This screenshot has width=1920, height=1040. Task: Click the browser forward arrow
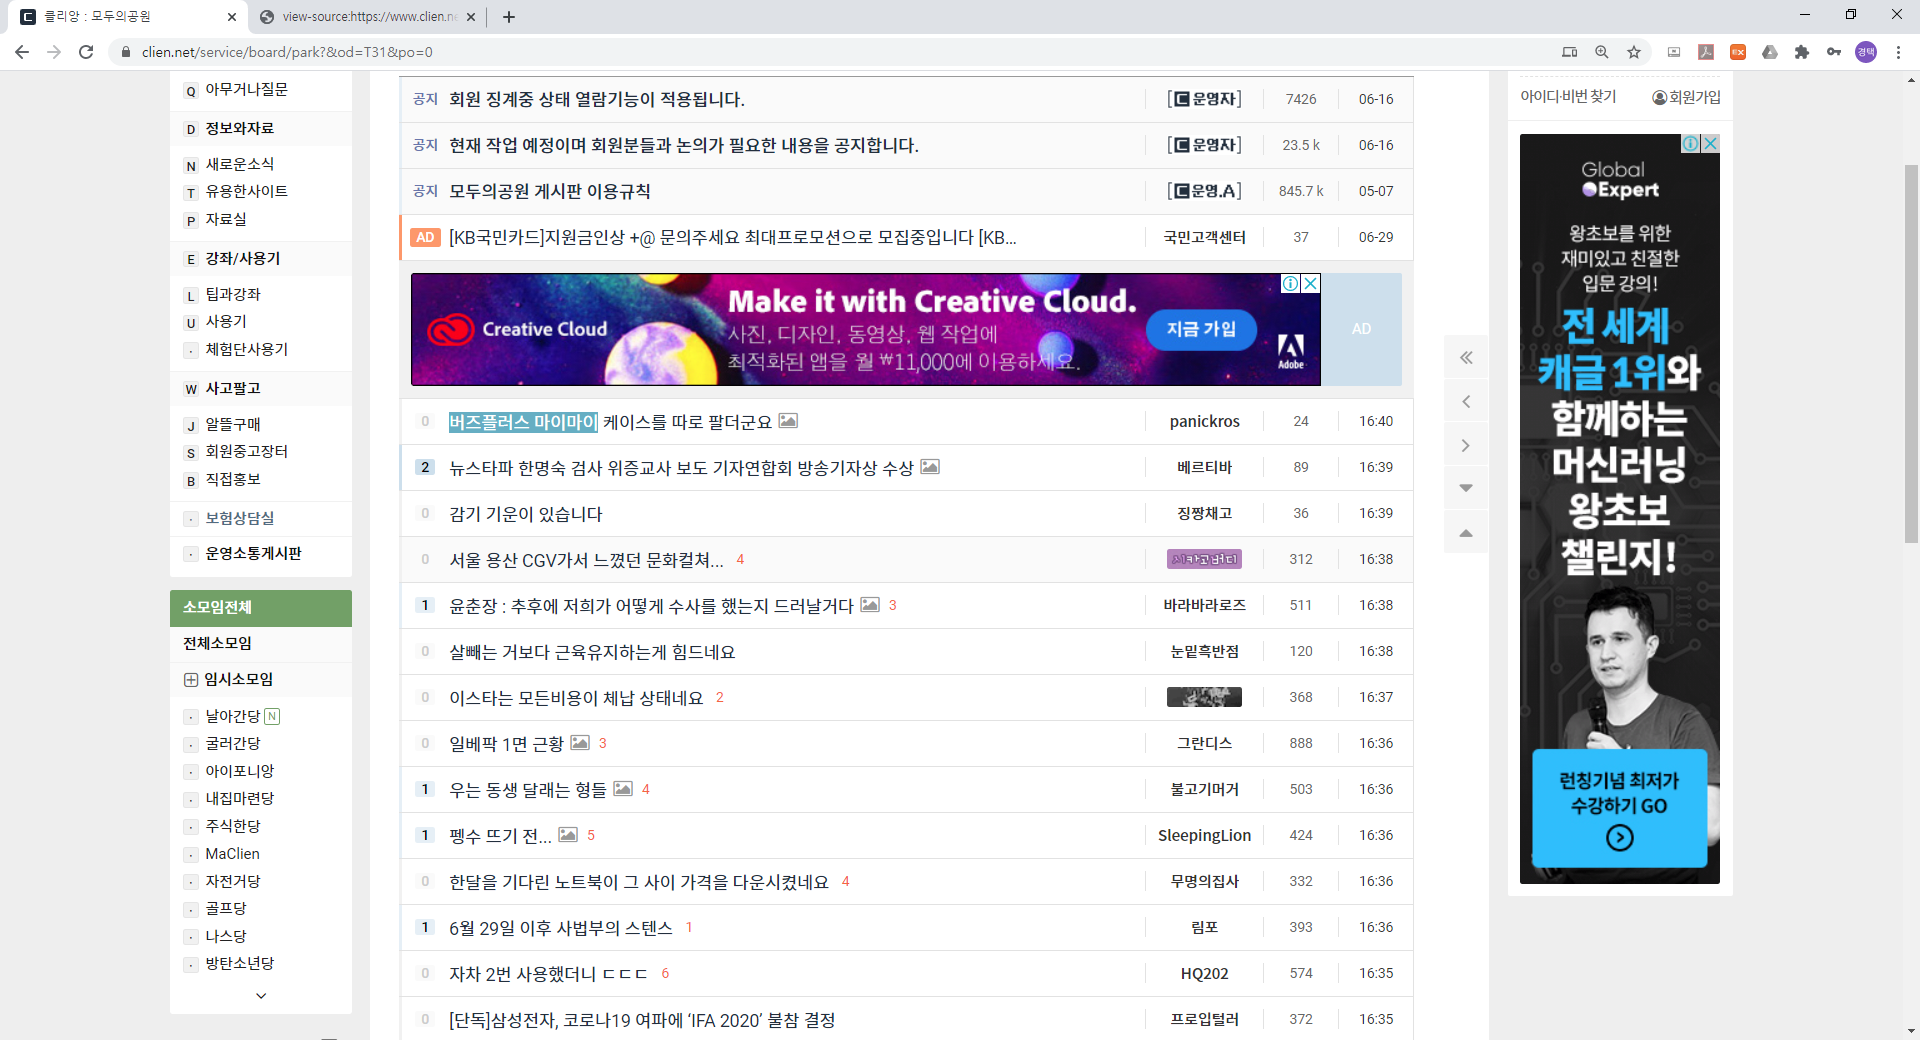pos(54,52)
